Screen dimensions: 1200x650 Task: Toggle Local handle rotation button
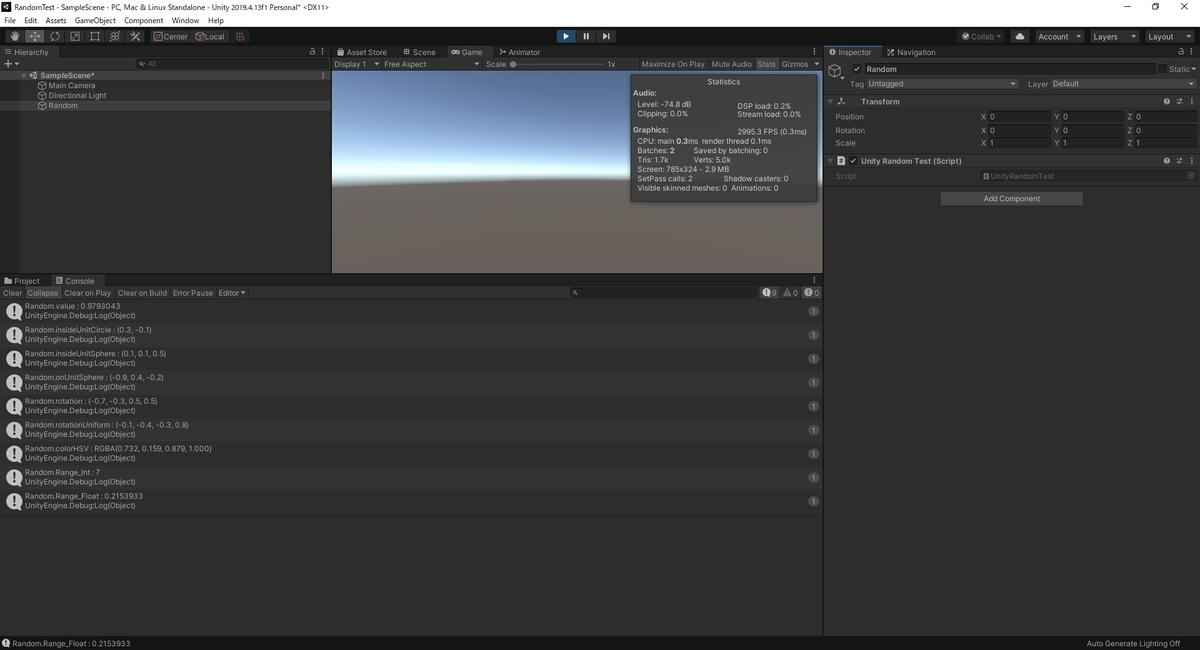(x=210, y=37)
